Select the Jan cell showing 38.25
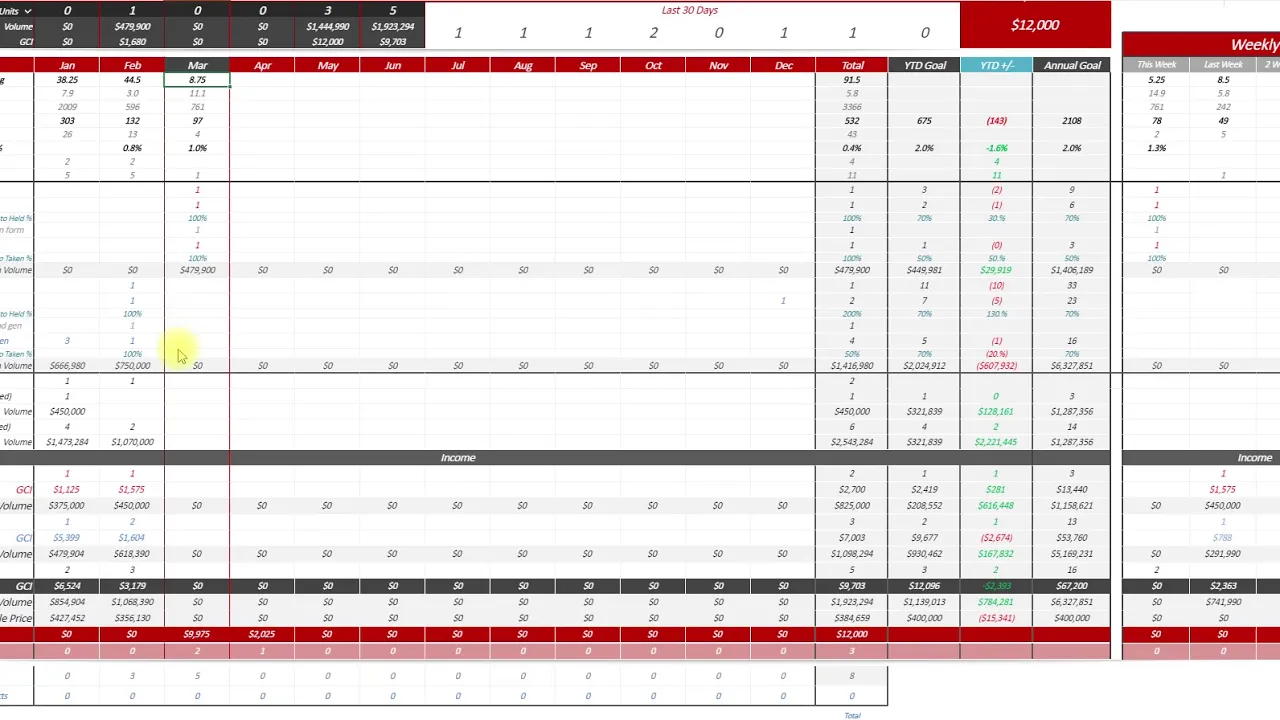 [67, 80]
